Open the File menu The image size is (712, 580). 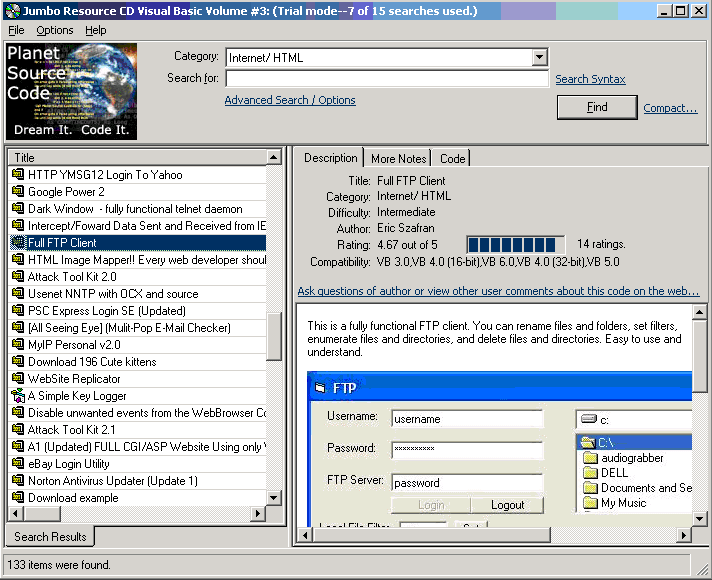(x=16, y=30)
